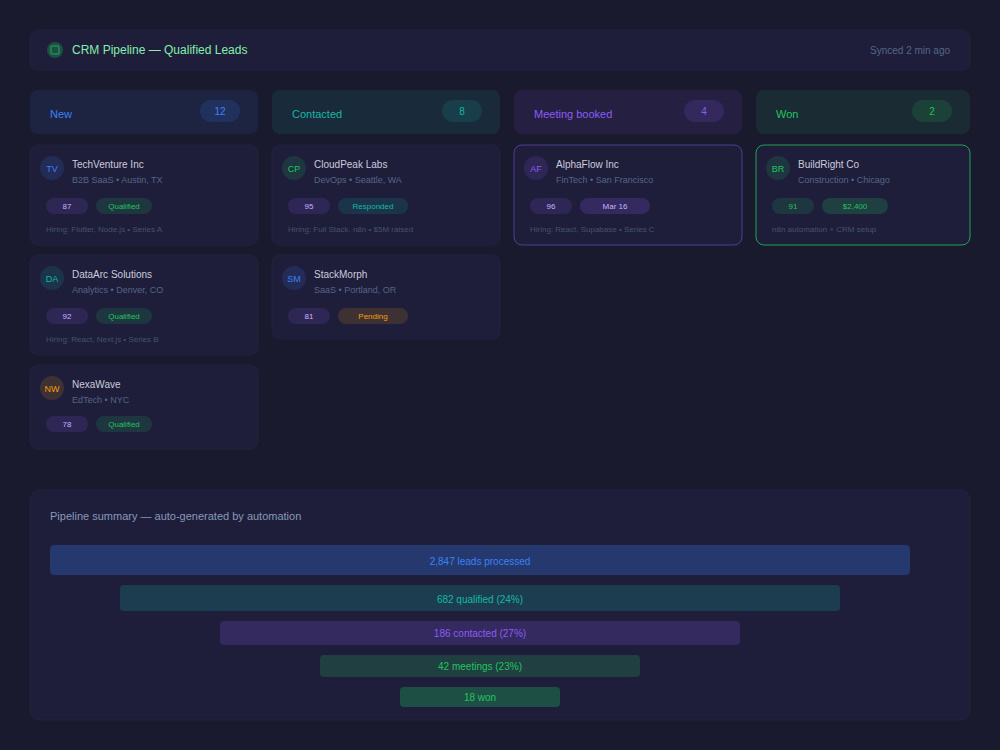Click the 12 count badge in New
Image resolution: width=1000 pixels, height=750 pixels.
coord(220,111)
